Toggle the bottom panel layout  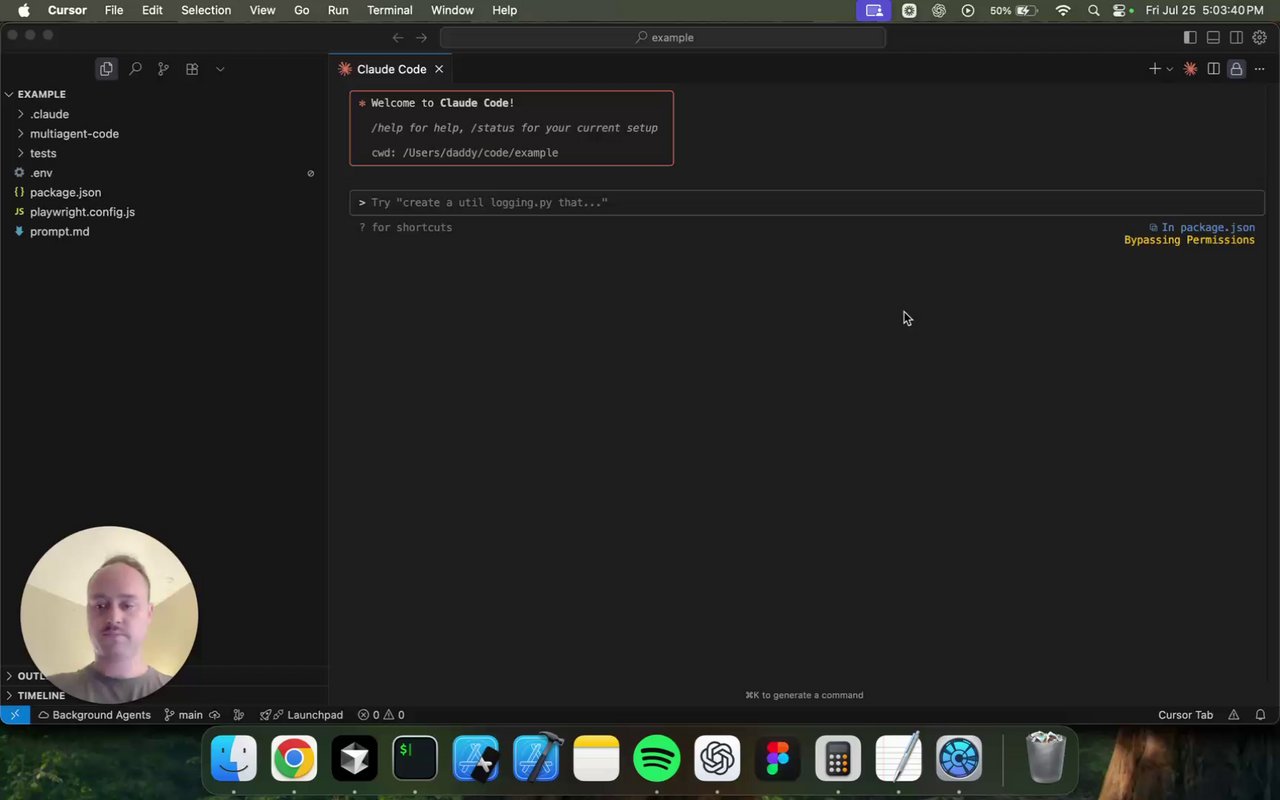1213,37
